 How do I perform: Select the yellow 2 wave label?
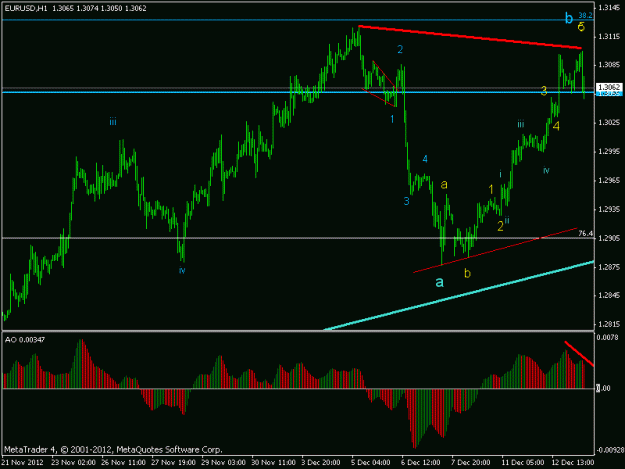(500, 226)
